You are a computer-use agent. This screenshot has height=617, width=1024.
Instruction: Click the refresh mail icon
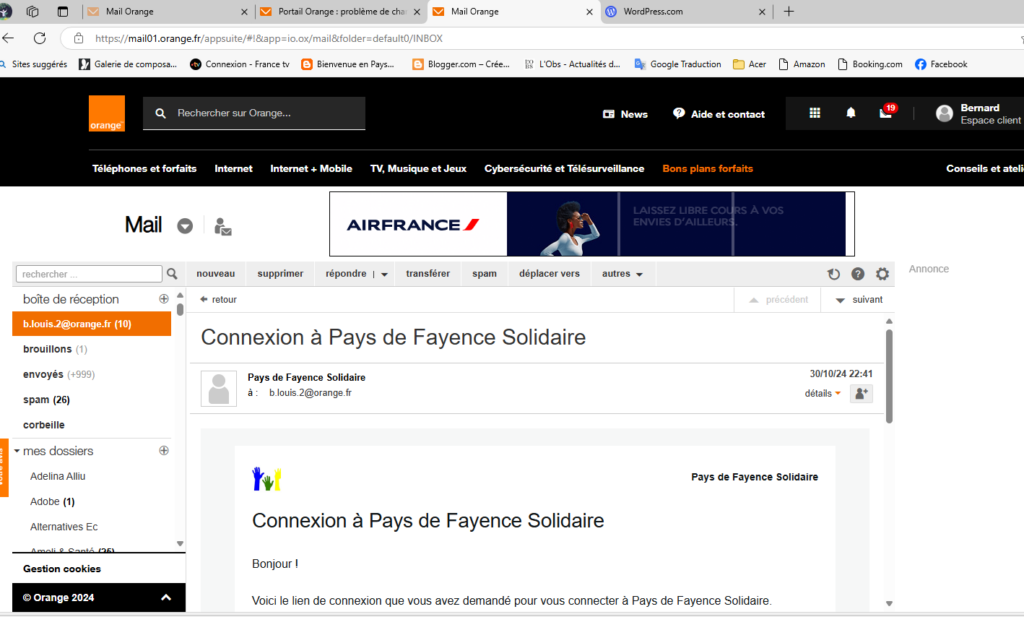pyautogui.click(x=834, y=274)
